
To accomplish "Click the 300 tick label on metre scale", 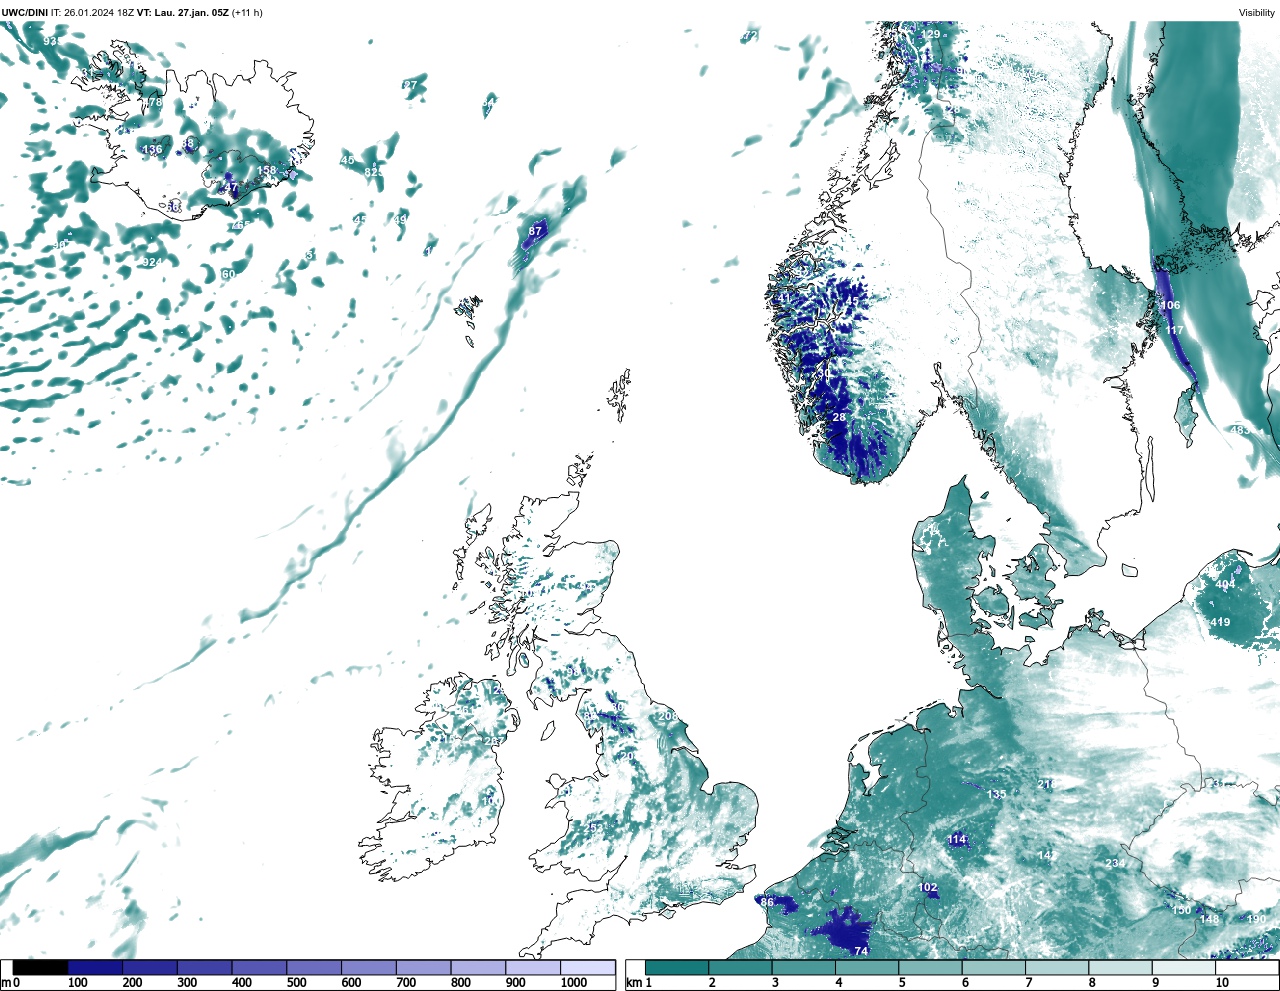I will coord(187,983).
